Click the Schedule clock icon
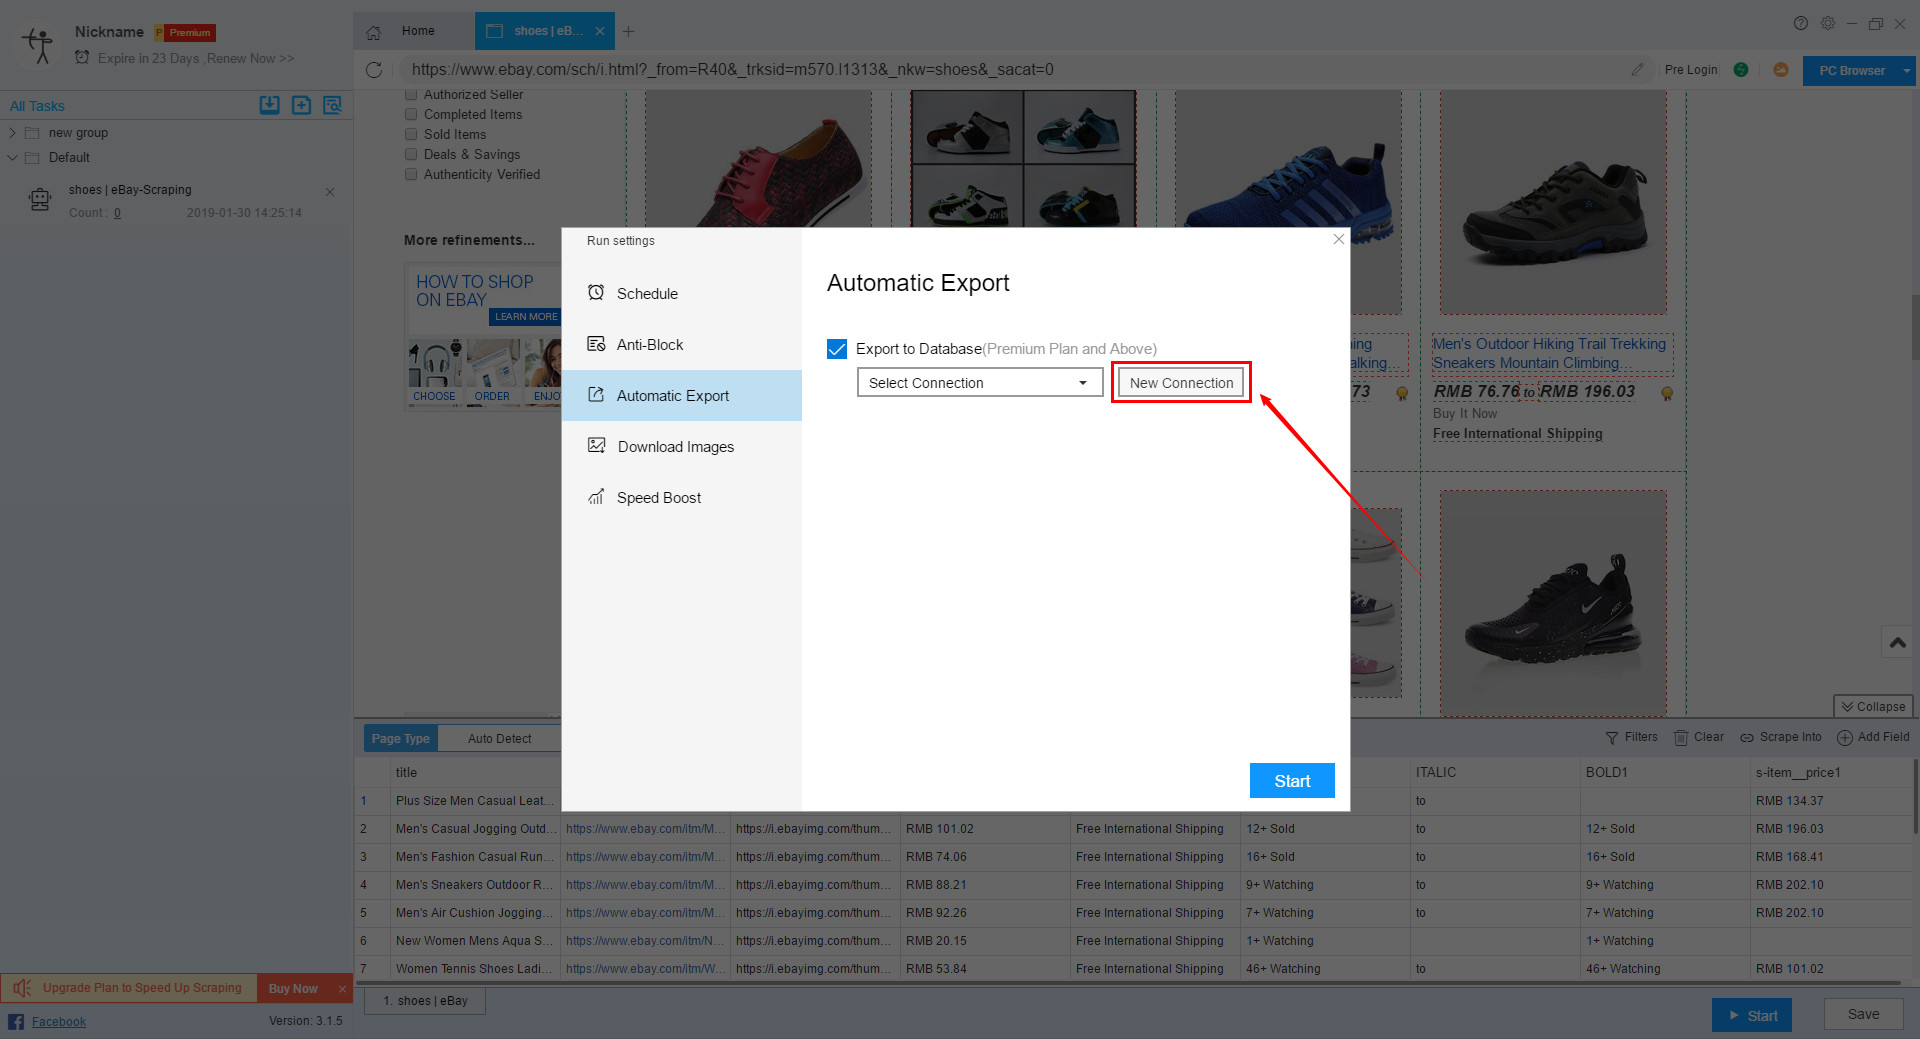1920x1039 pixels. click(x=596, y=293)
